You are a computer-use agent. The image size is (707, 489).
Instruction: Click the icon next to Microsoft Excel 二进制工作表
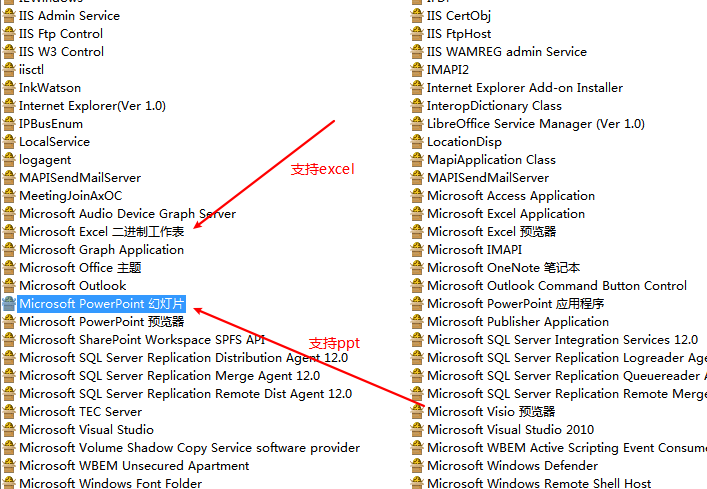pyautogui.click(x=9, y=232)
